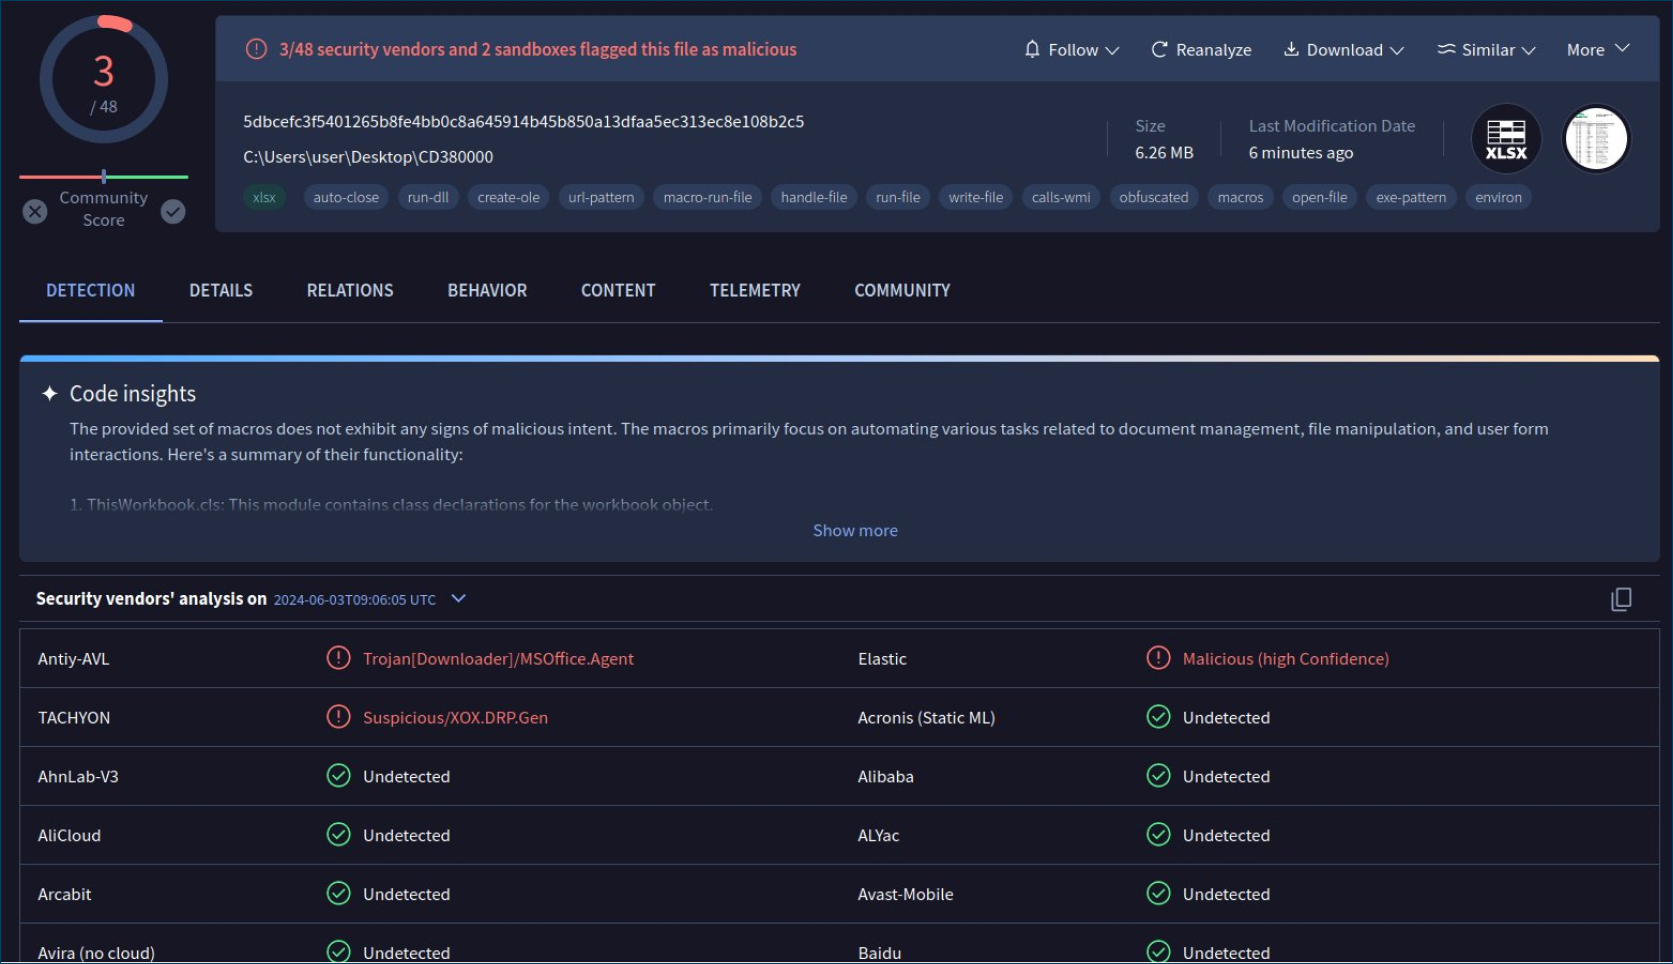Image resolution: width=1673 pixels, height=964 pixels.
Task: Click the AliCloud undetected check icon
Action: 338,834
